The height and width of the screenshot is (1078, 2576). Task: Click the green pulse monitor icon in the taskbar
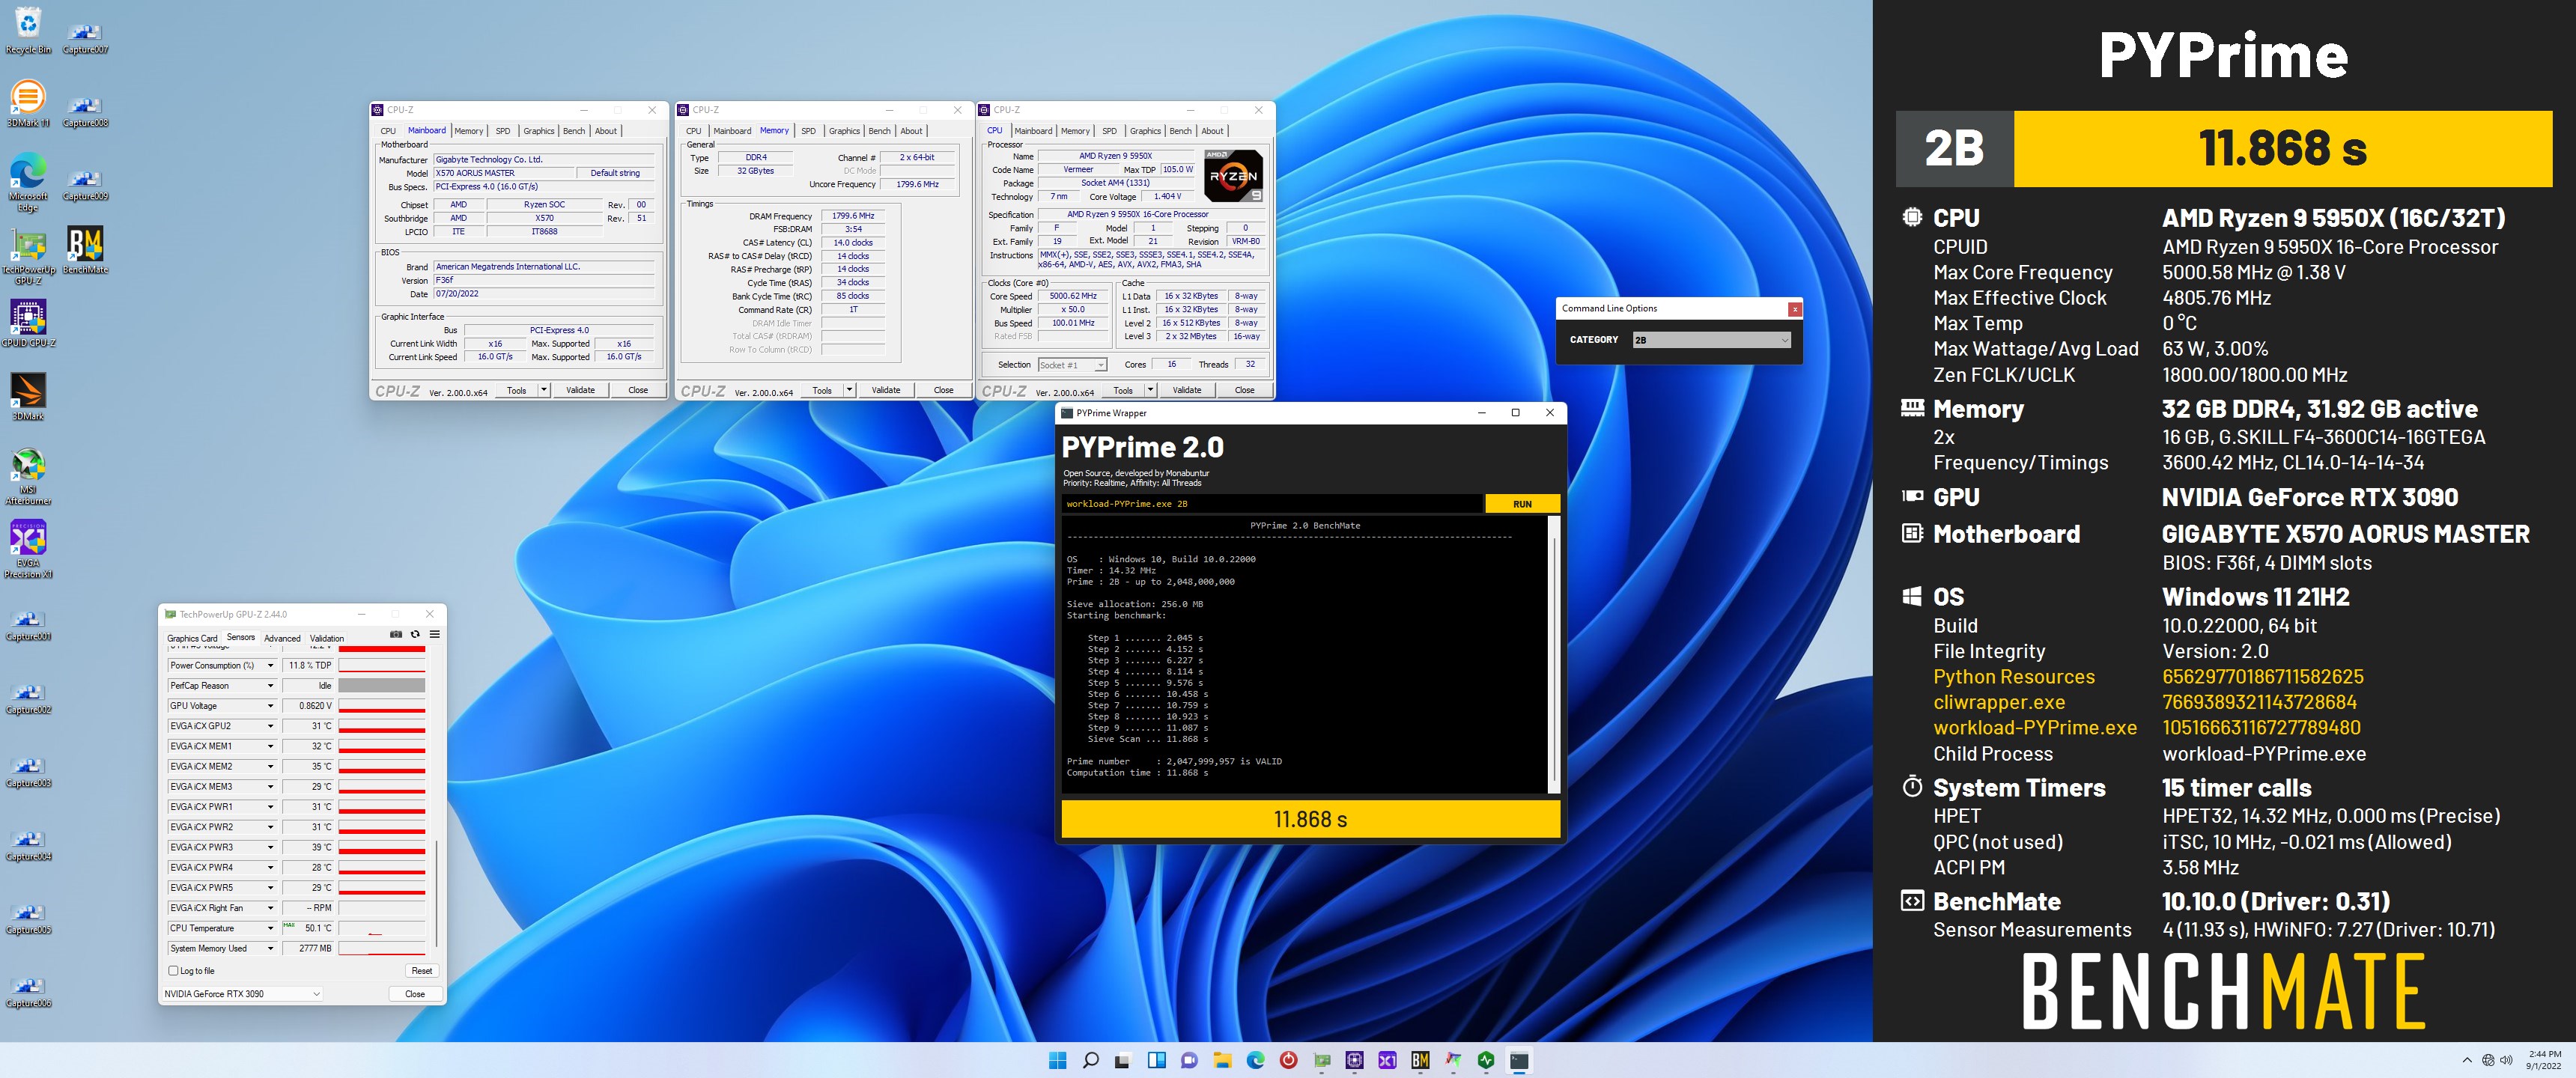click(x=1486, y=1060)
